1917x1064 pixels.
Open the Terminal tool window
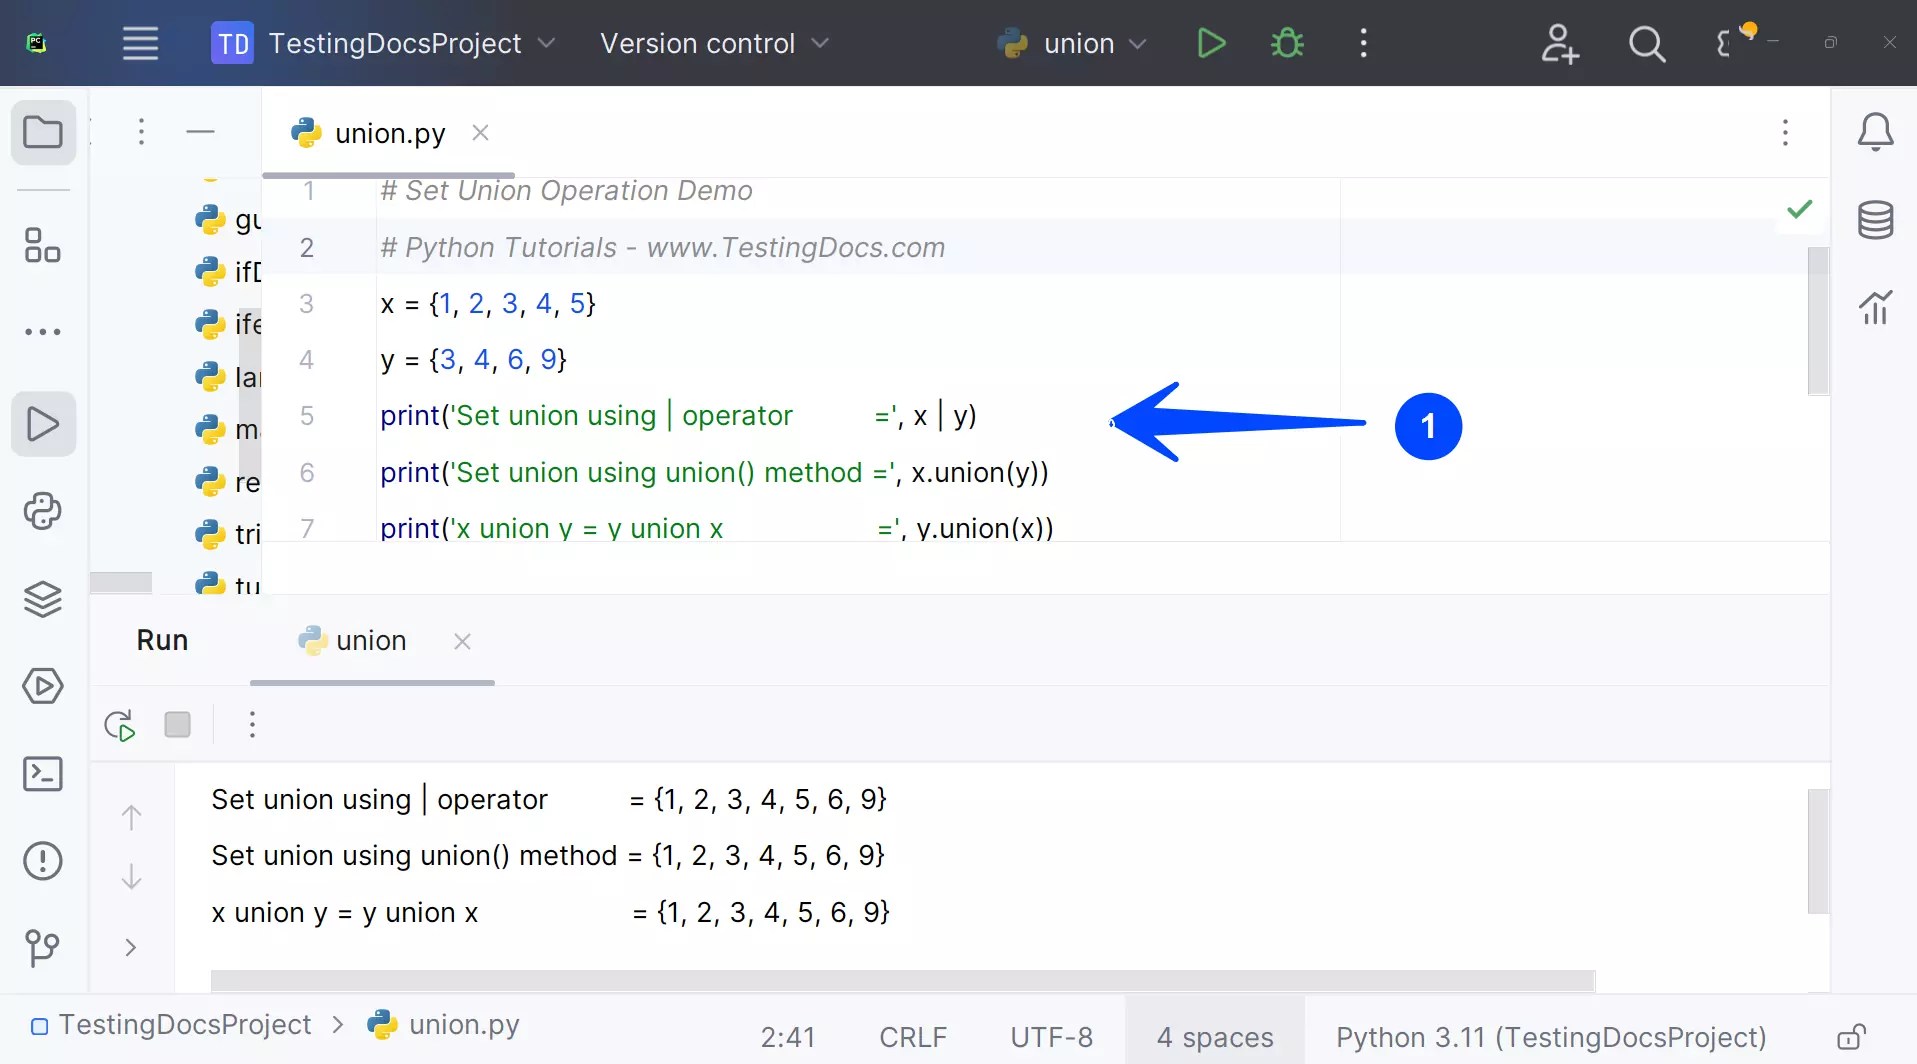pos(43,773)
